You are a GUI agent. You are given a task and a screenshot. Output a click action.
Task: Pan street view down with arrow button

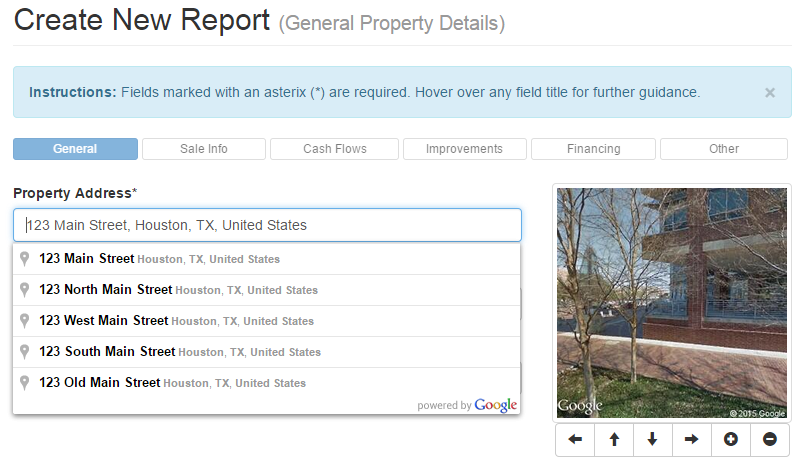[x=652, y=439]
